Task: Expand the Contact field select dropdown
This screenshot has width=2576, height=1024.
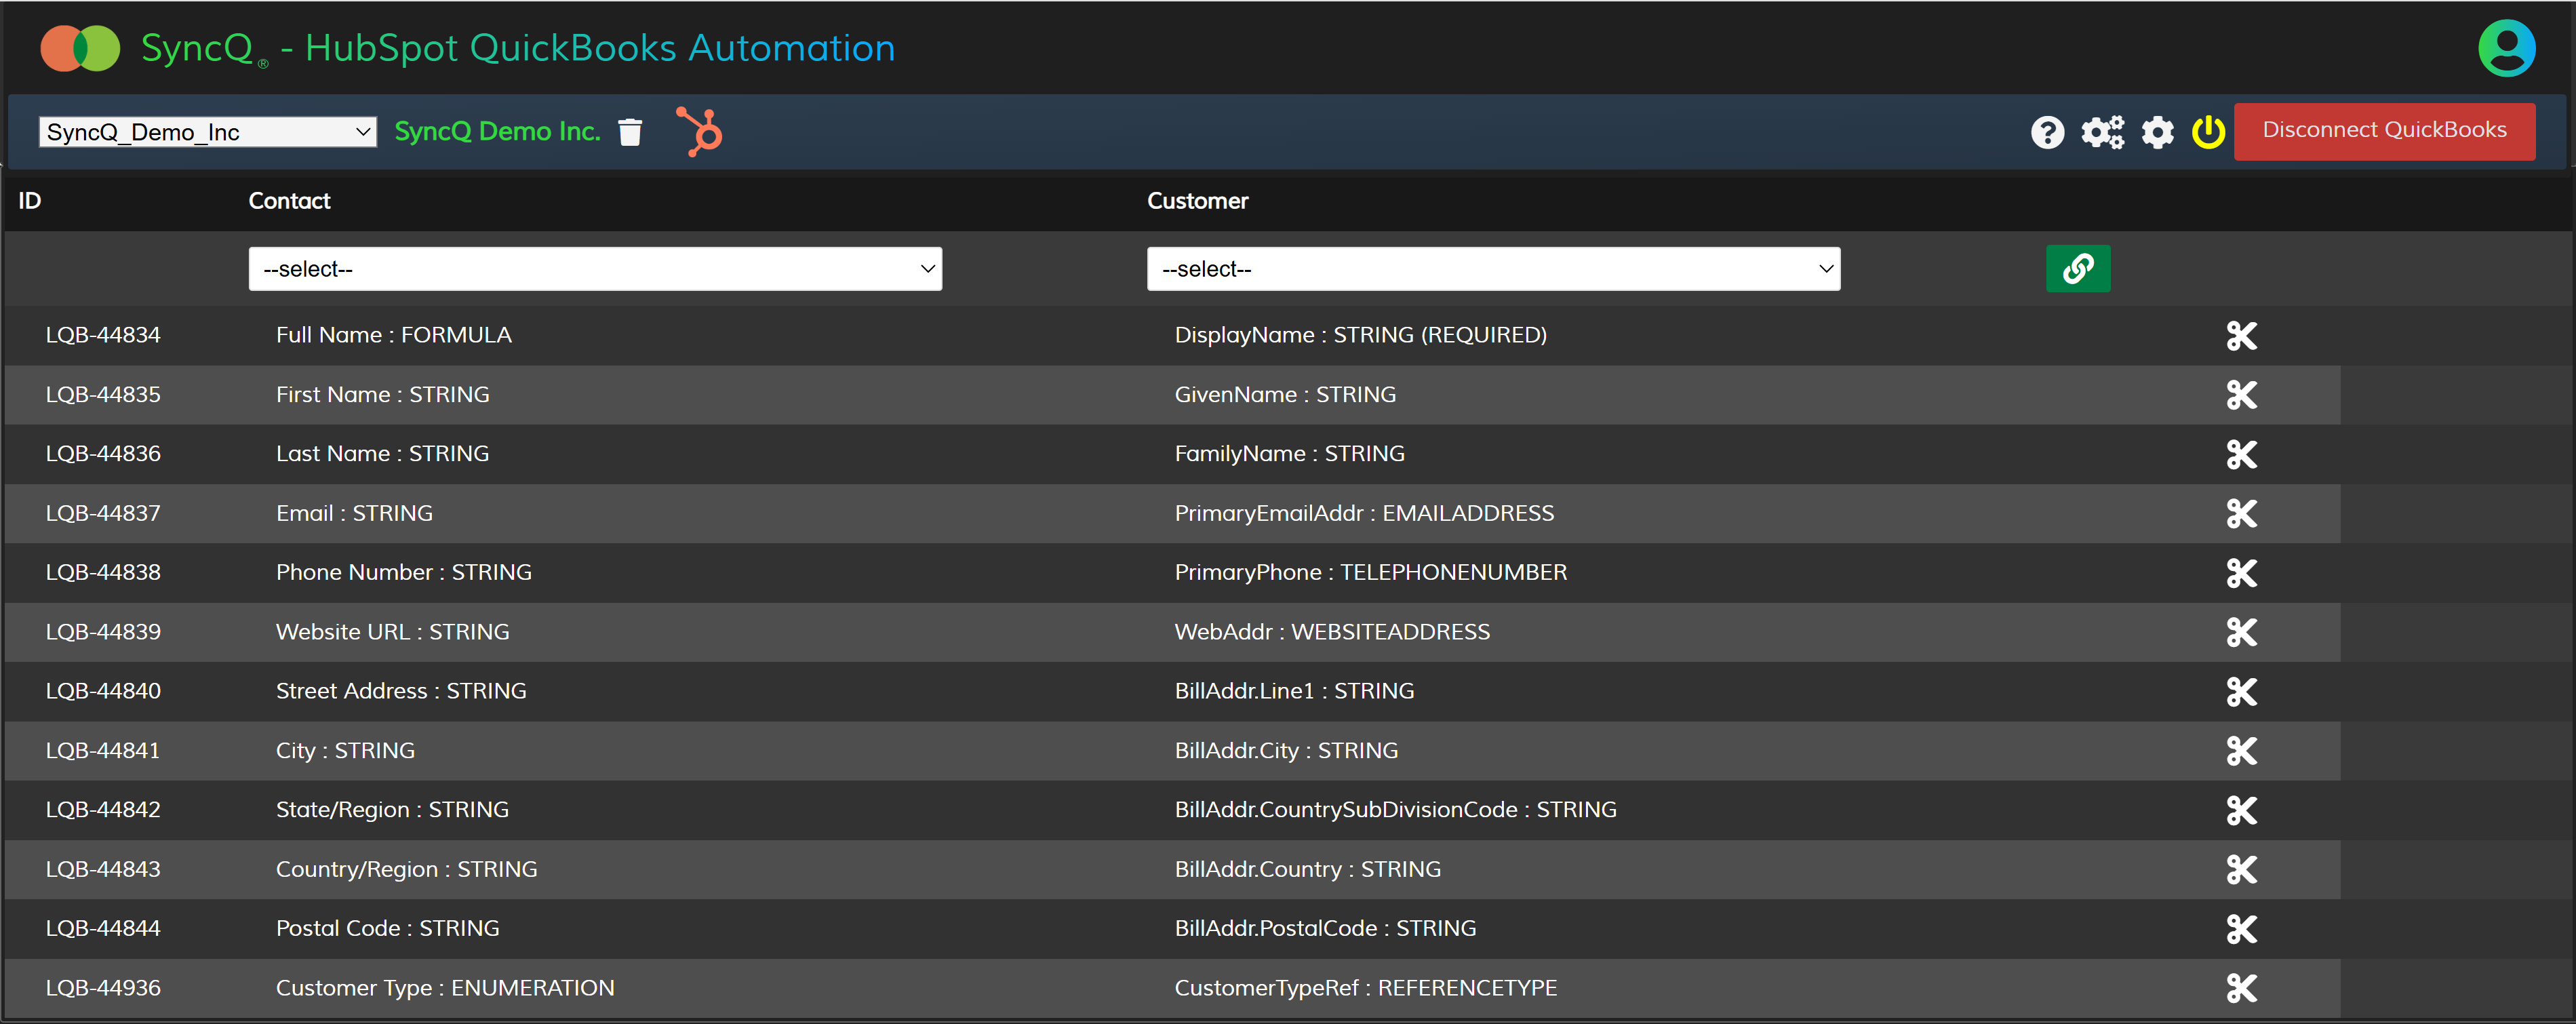Action: click(595, 269)
